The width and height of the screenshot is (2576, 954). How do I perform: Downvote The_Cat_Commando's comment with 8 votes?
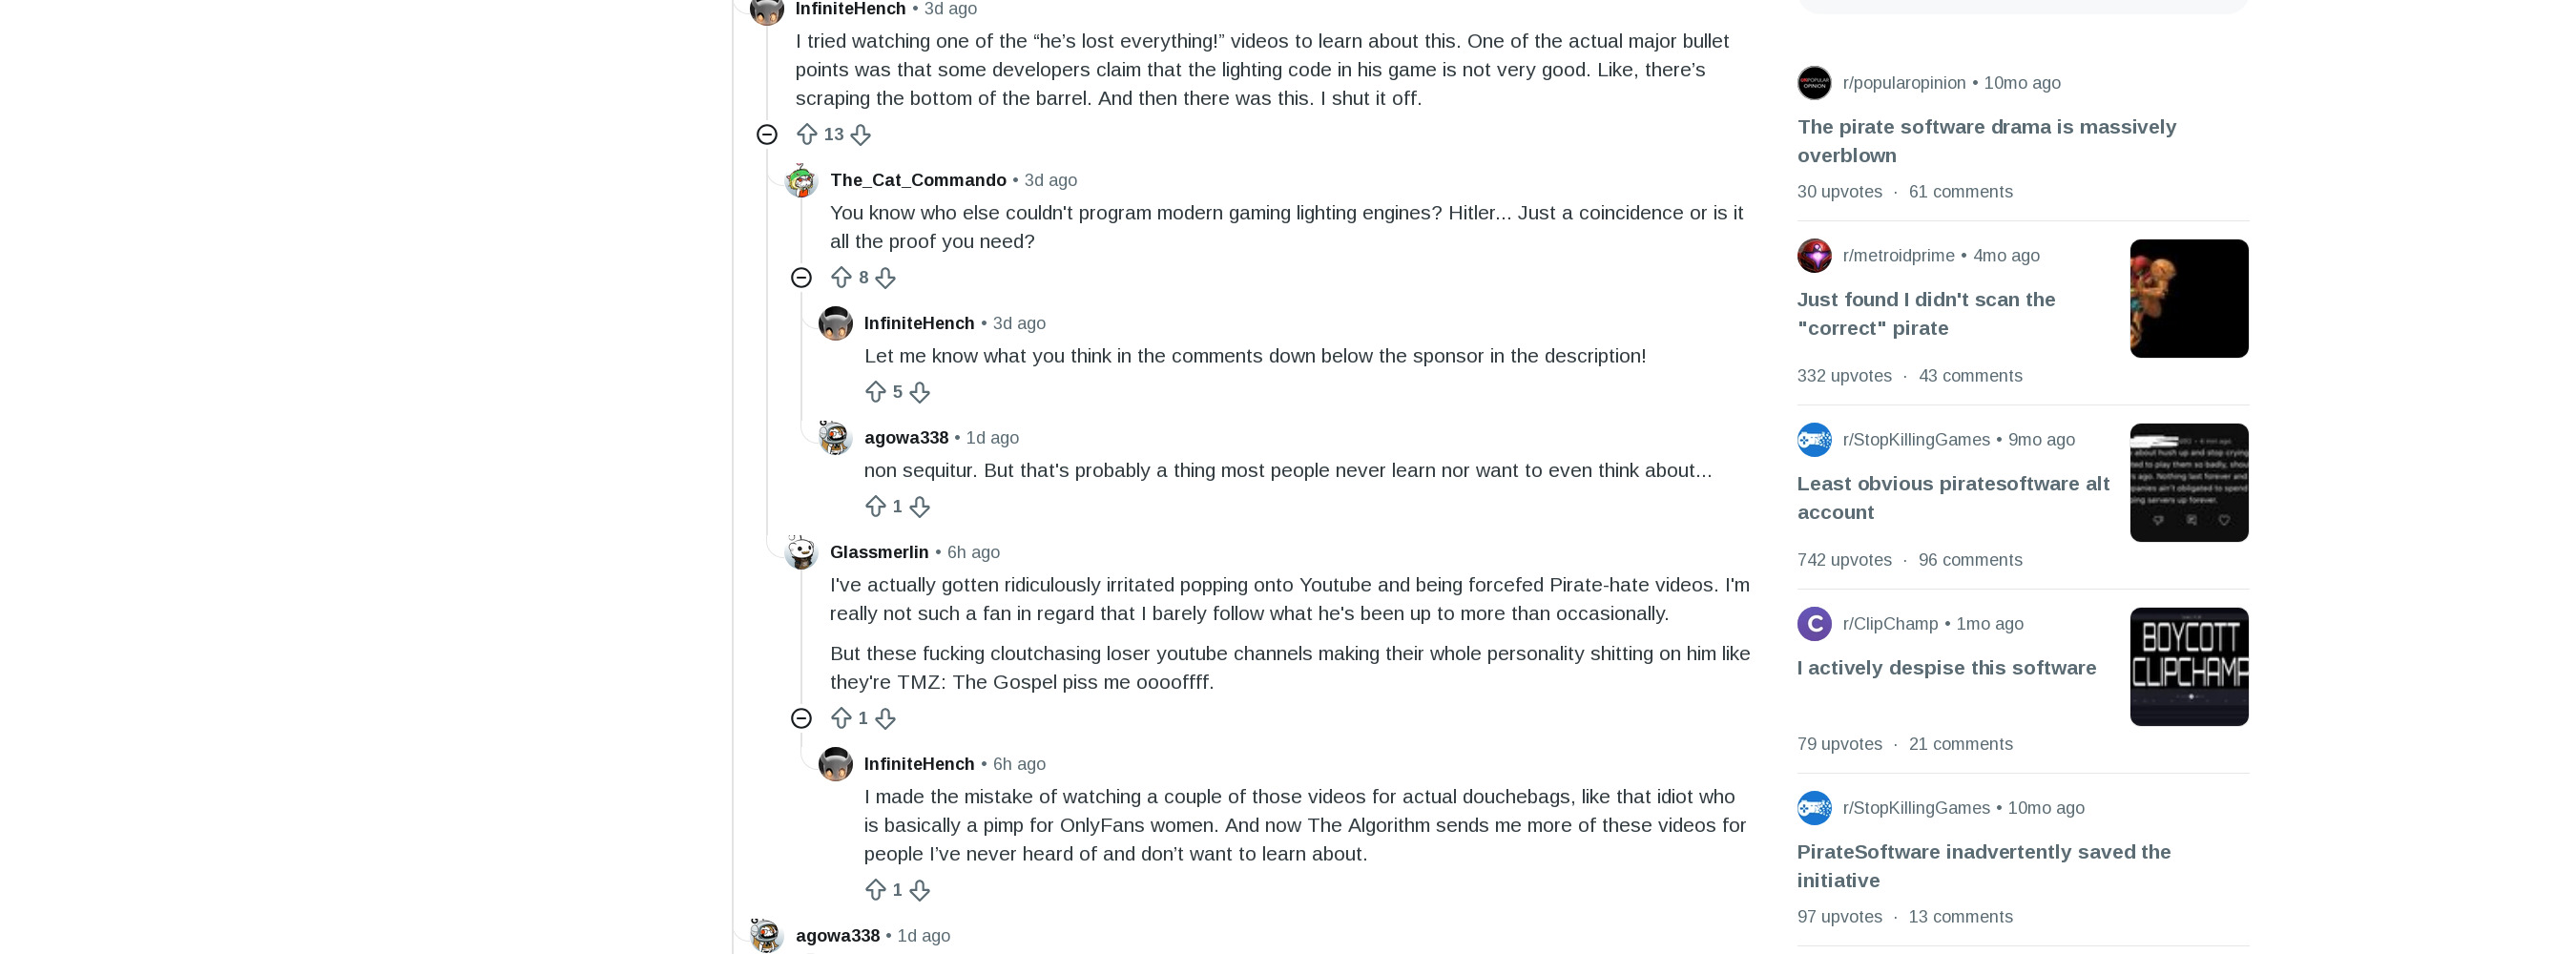point(886,277)
